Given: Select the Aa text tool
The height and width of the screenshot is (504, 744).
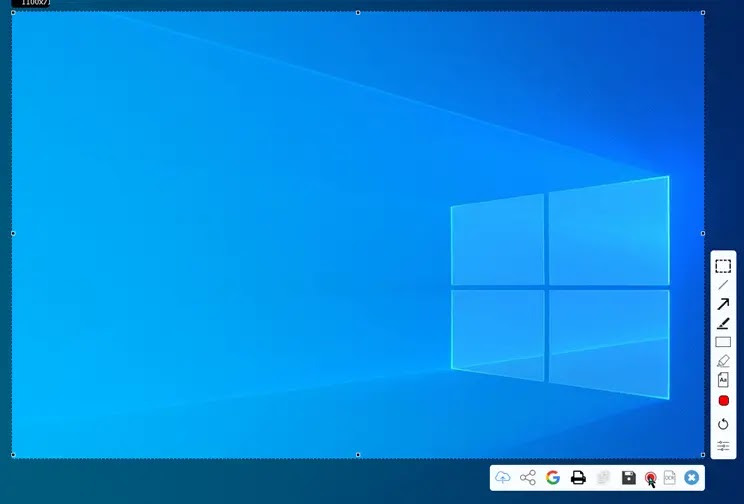Looking at the screenshot, I should coord(723,380).
